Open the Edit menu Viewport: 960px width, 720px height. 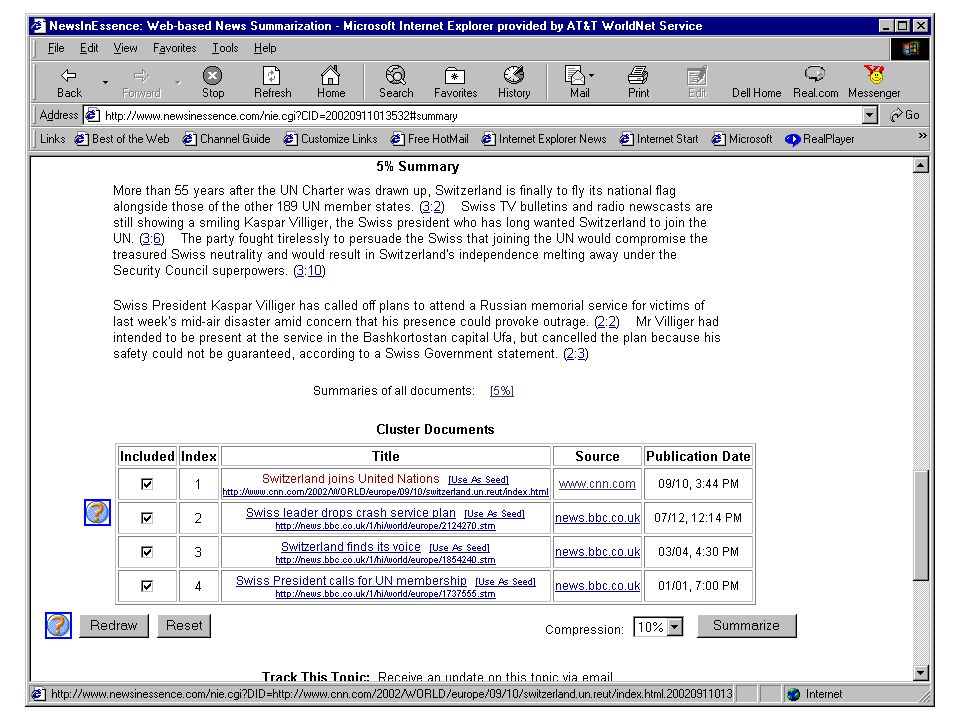(x=89, y=48)
